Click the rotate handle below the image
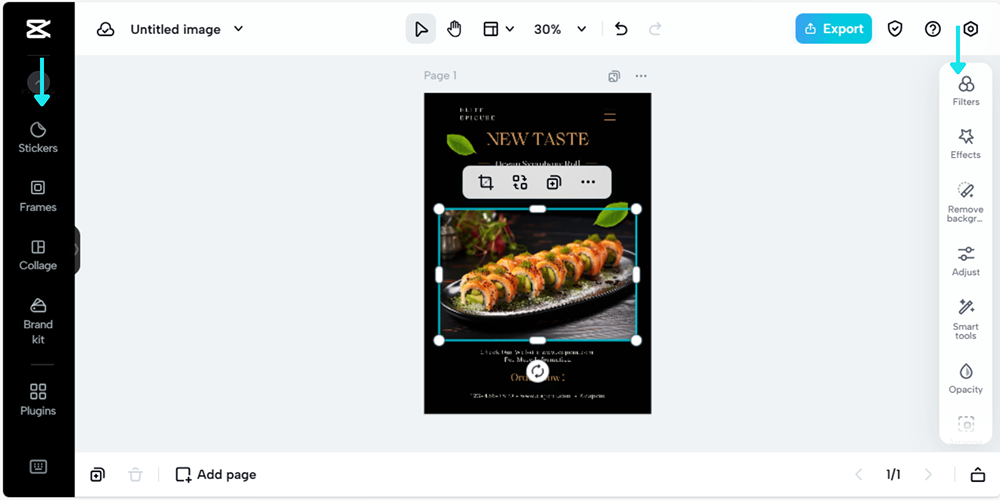The image size is (1000, 500). 538,371
